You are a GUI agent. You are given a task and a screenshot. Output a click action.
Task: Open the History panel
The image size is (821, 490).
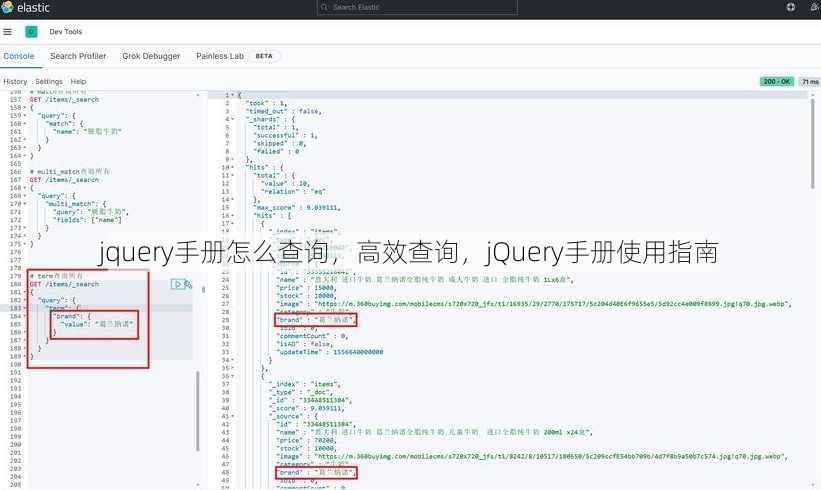coord(15,82)
